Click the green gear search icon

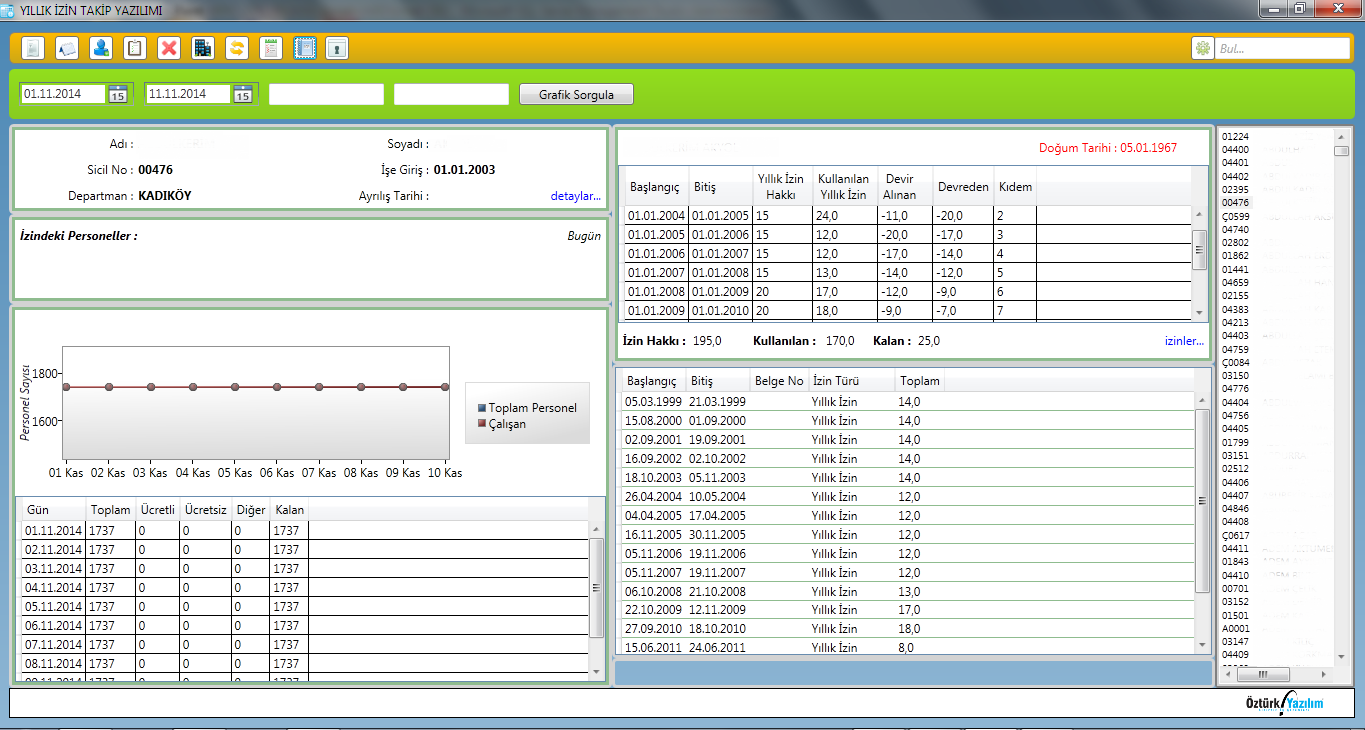point(1203,48)
